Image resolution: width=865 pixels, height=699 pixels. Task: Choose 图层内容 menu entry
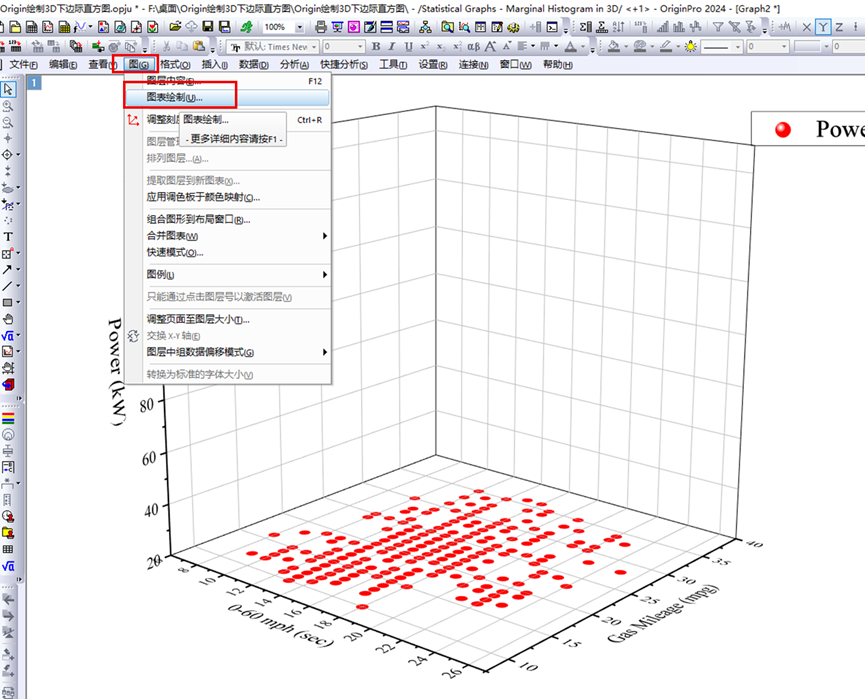(227, 81)
